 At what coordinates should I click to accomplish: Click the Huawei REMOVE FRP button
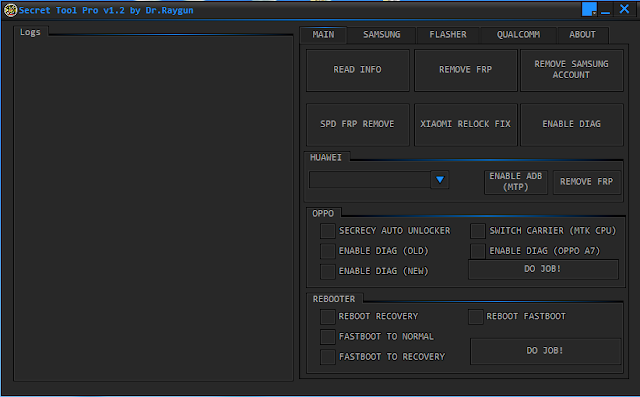pos(587,182)
